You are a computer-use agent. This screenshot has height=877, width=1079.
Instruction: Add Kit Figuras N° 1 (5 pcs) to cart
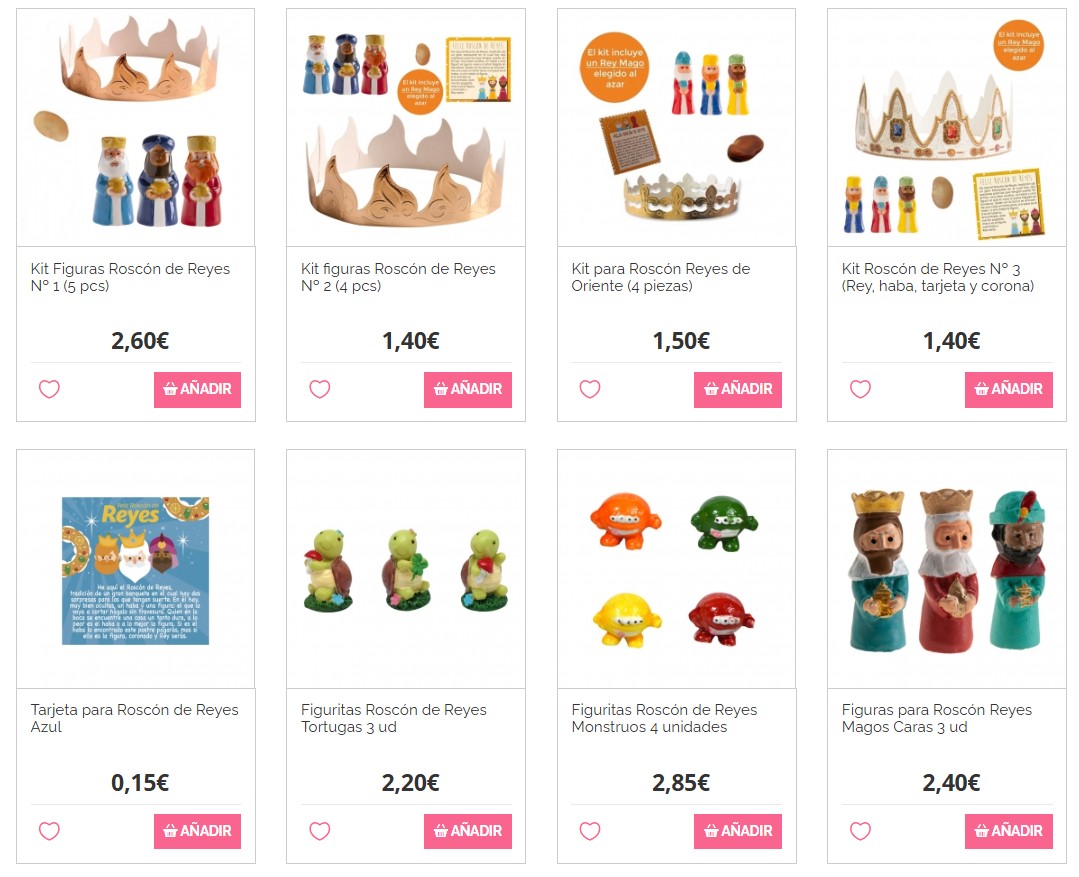(x=197, y=390)
